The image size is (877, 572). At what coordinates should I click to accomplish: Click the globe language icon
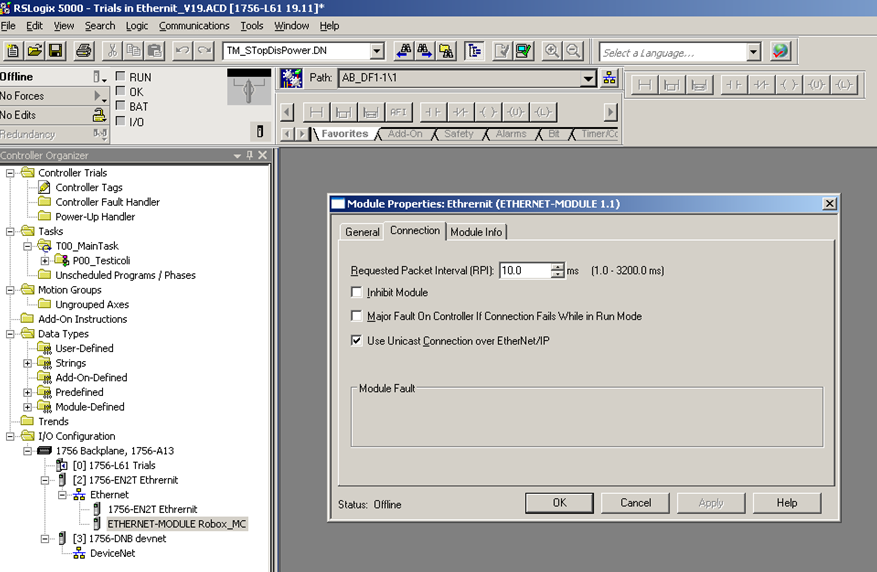(780, 51)
